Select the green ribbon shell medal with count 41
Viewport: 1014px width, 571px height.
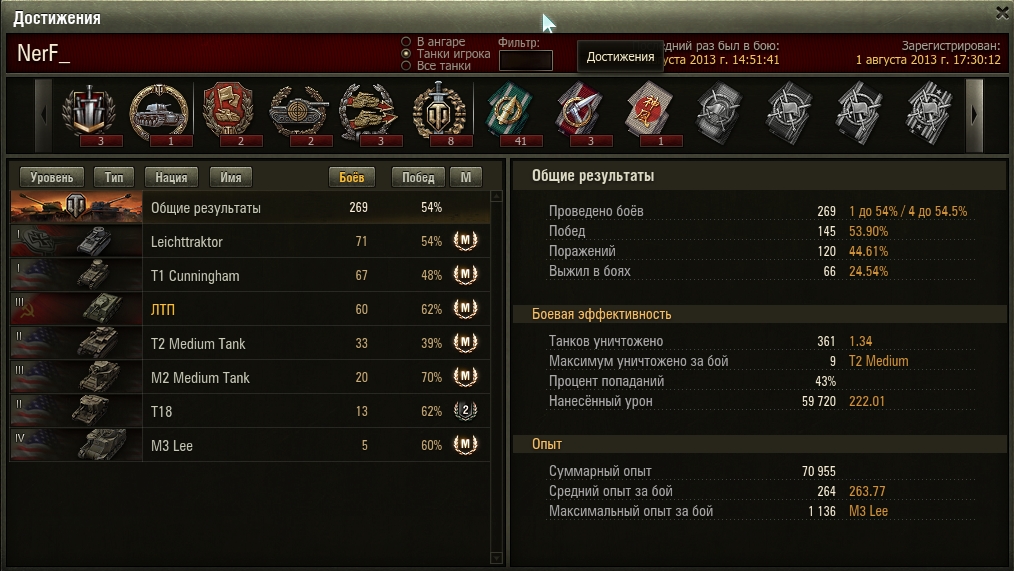510,112
